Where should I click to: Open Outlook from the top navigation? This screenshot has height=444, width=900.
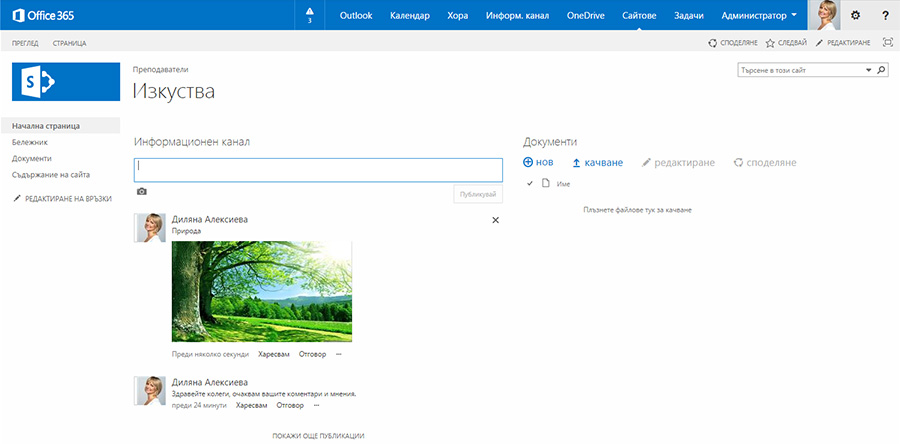(x=356, y=15)
